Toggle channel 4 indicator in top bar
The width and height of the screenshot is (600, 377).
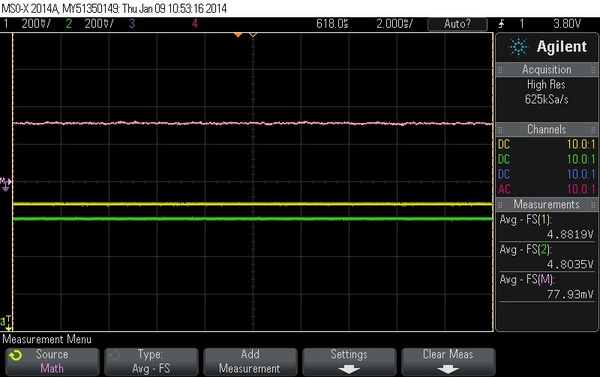pyautogui.click(x=195, y=24)
